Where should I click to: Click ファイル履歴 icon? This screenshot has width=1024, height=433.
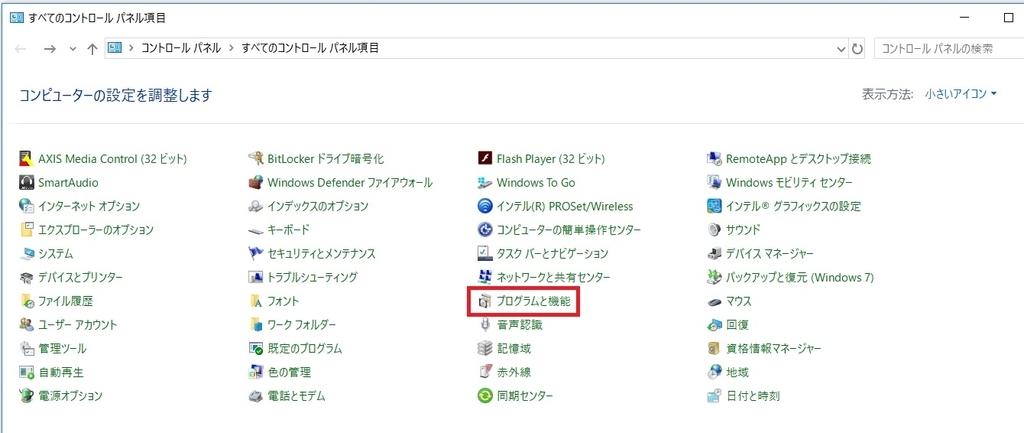click(x=27, y=301)
